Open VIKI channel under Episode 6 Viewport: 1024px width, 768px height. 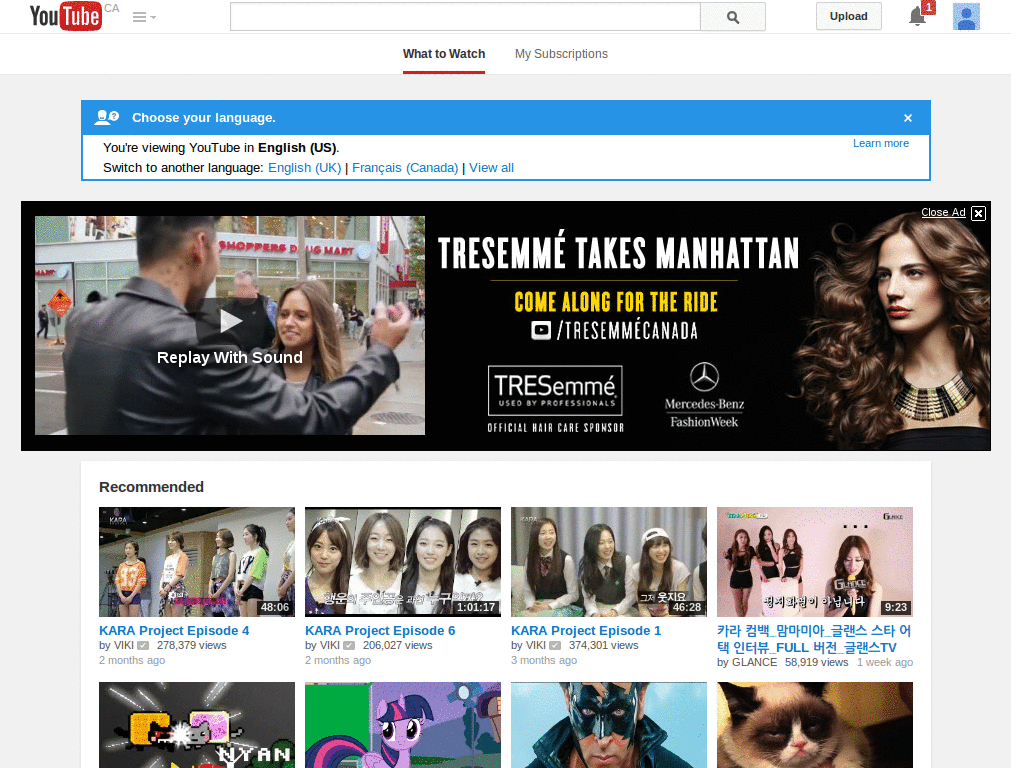tap(329, 645)
